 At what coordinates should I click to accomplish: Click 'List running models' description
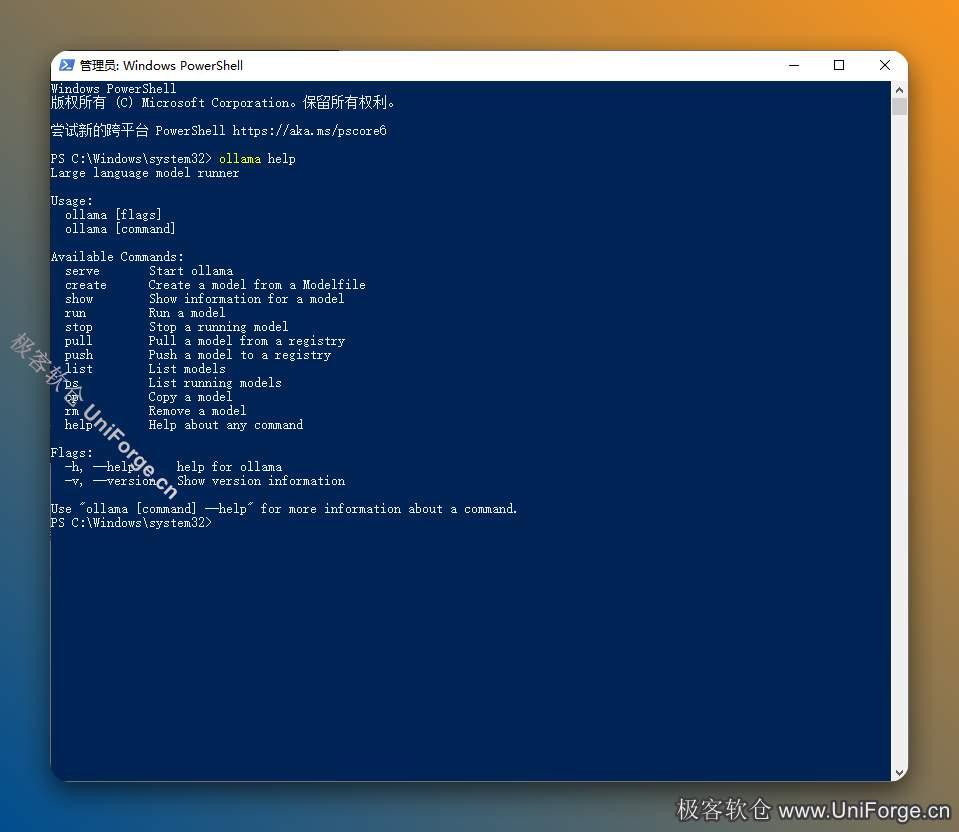click(215, 383)
